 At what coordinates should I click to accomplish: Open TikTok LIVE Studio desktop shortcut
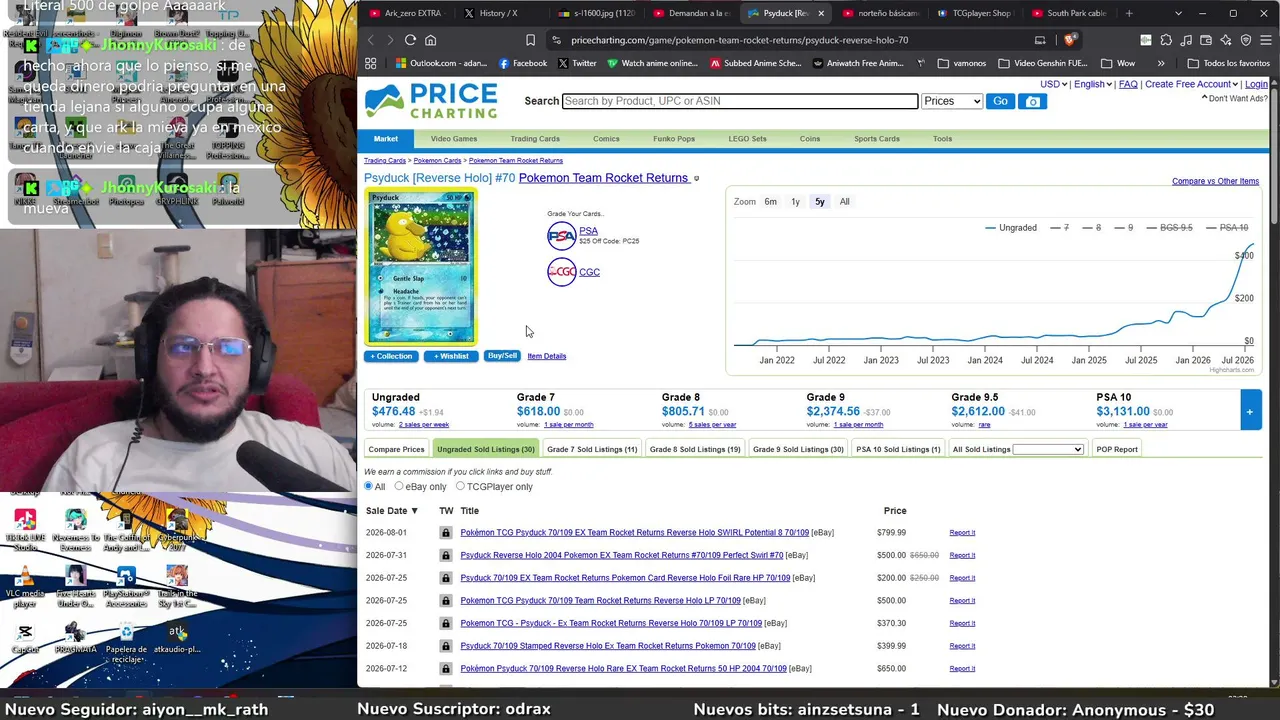click(x=25, y=530)
